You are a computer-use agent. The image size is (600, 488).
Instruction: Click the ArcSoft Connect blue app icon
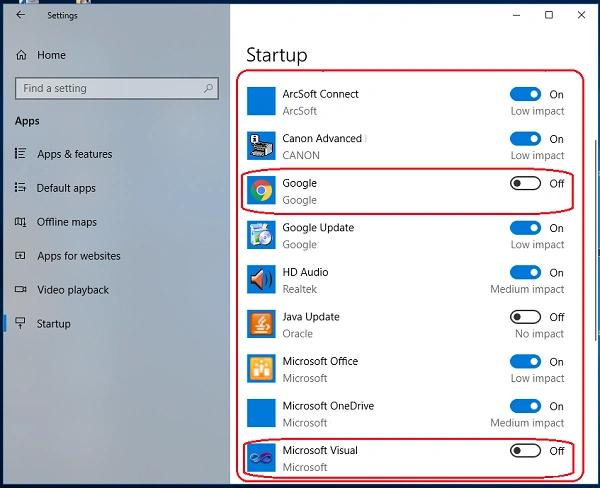pos(261,101)
